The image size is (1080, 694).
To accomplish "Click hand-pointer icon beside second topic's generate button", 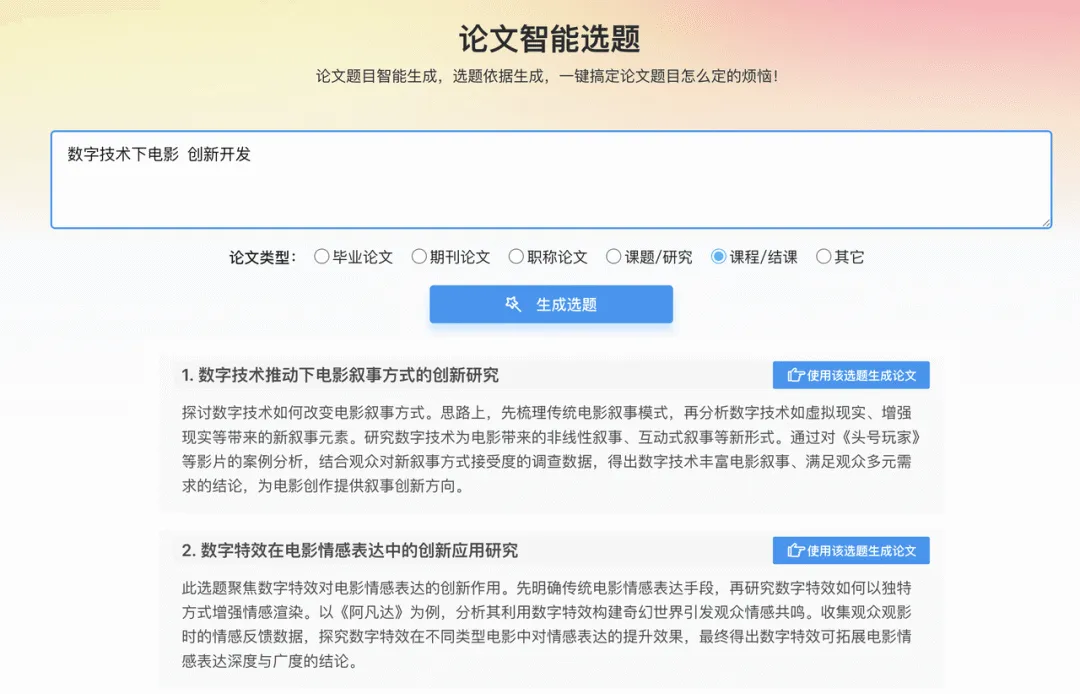I will 796,551.
